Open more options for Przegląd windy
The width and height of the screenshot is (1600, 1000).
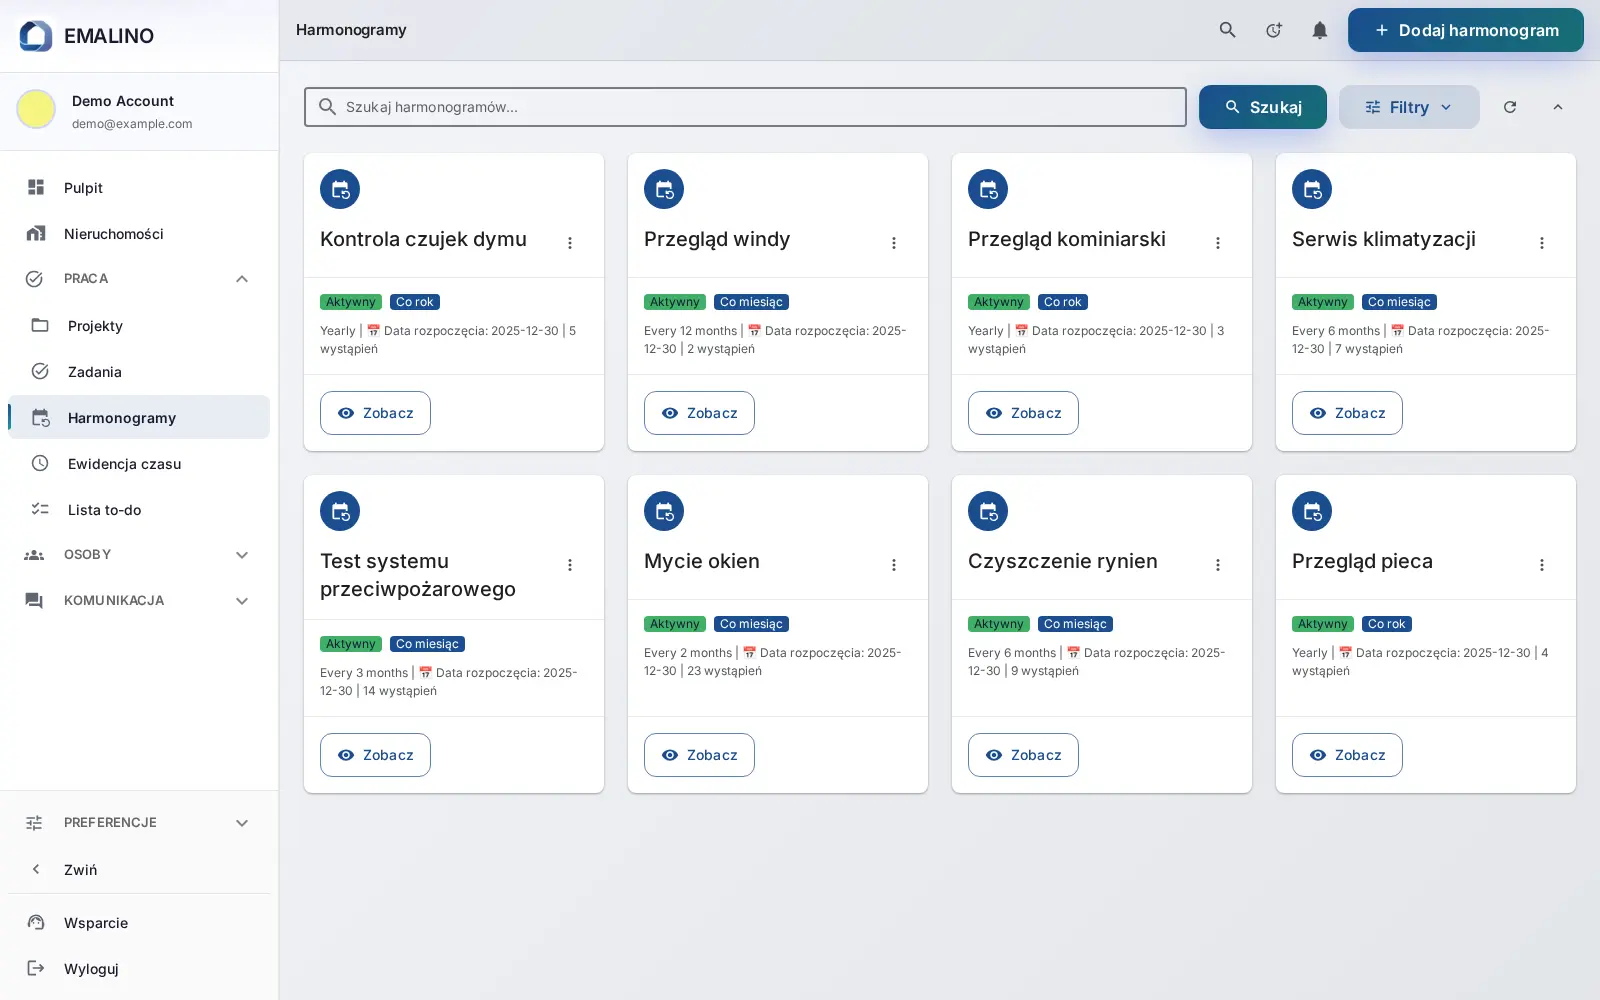pyautogui.click(x=894, y=243)
